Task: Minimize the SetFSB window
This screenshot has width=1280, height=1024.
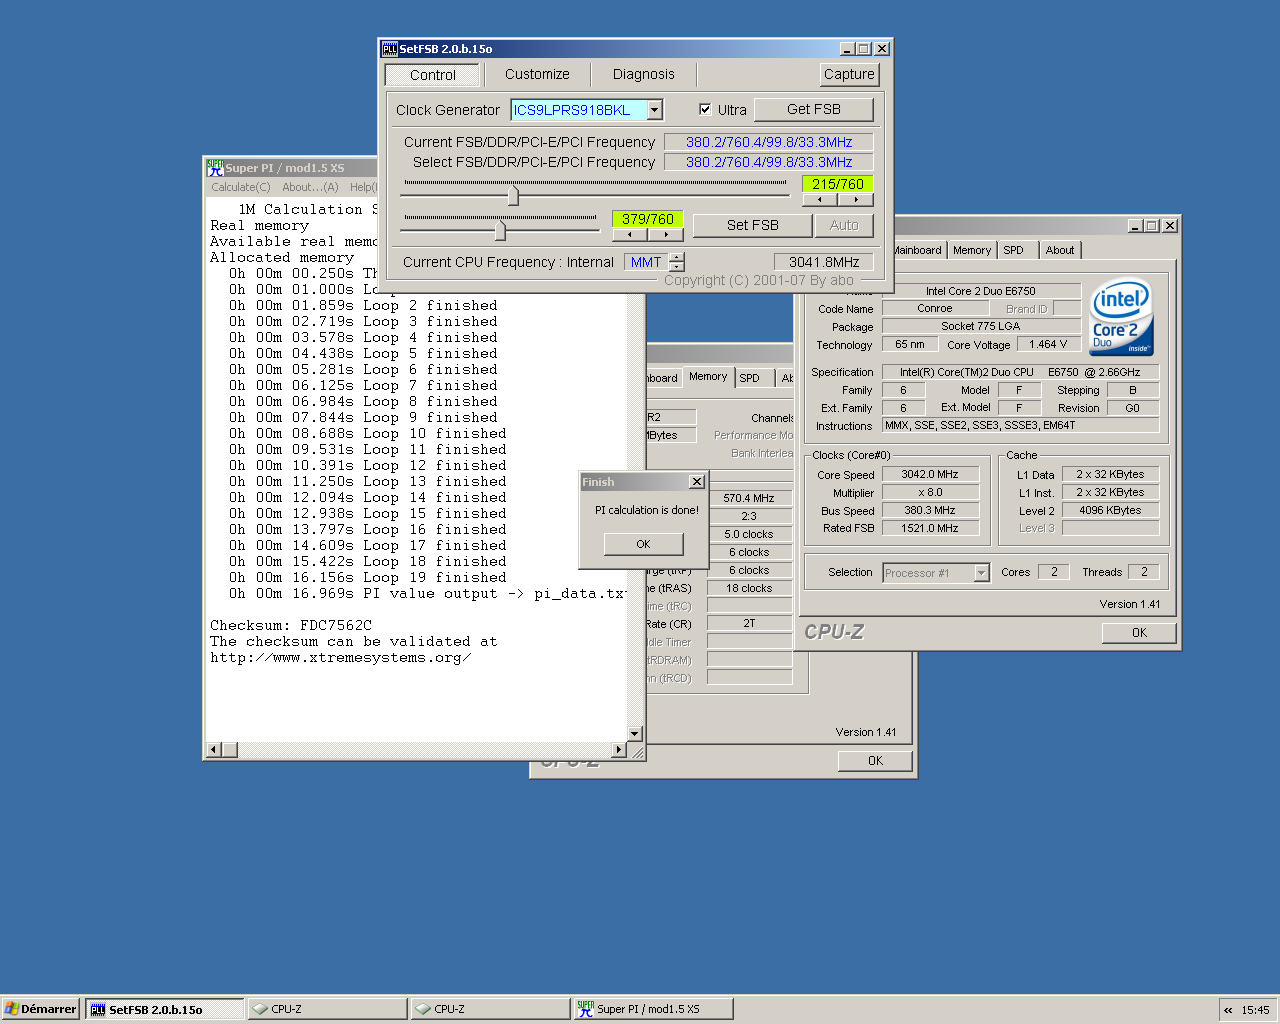Action: point(847,48)
